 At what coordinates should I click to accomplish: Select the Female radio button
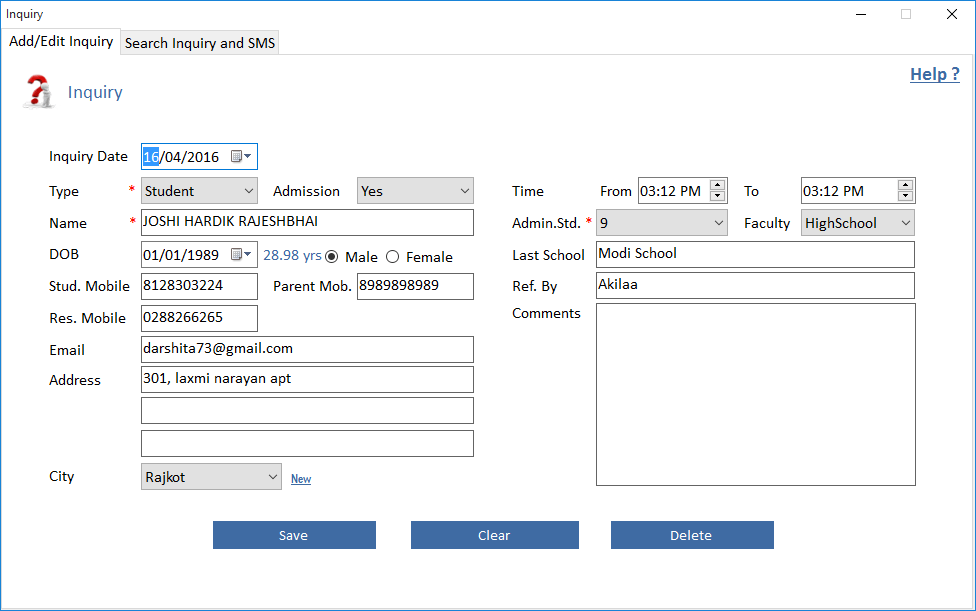(393, 257)
